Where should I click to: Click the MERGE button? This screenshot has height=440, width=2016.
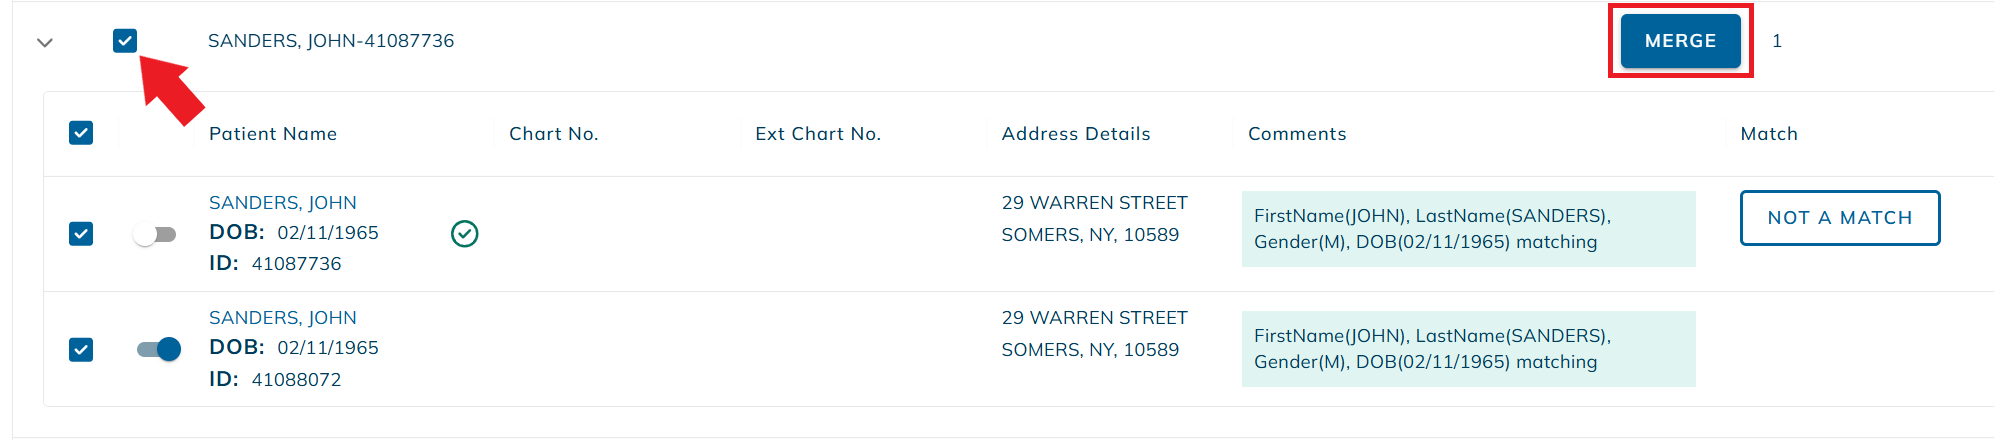point(1680,41)
